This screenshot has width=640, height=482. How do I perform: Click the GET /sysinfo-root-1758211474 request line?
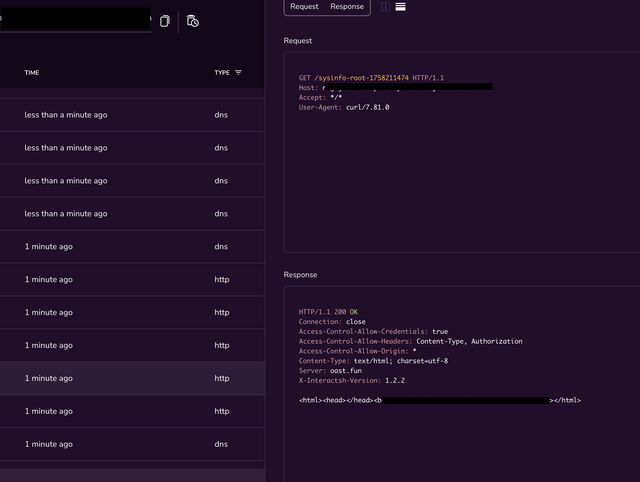pyautogui.click(x=371, y=78)
